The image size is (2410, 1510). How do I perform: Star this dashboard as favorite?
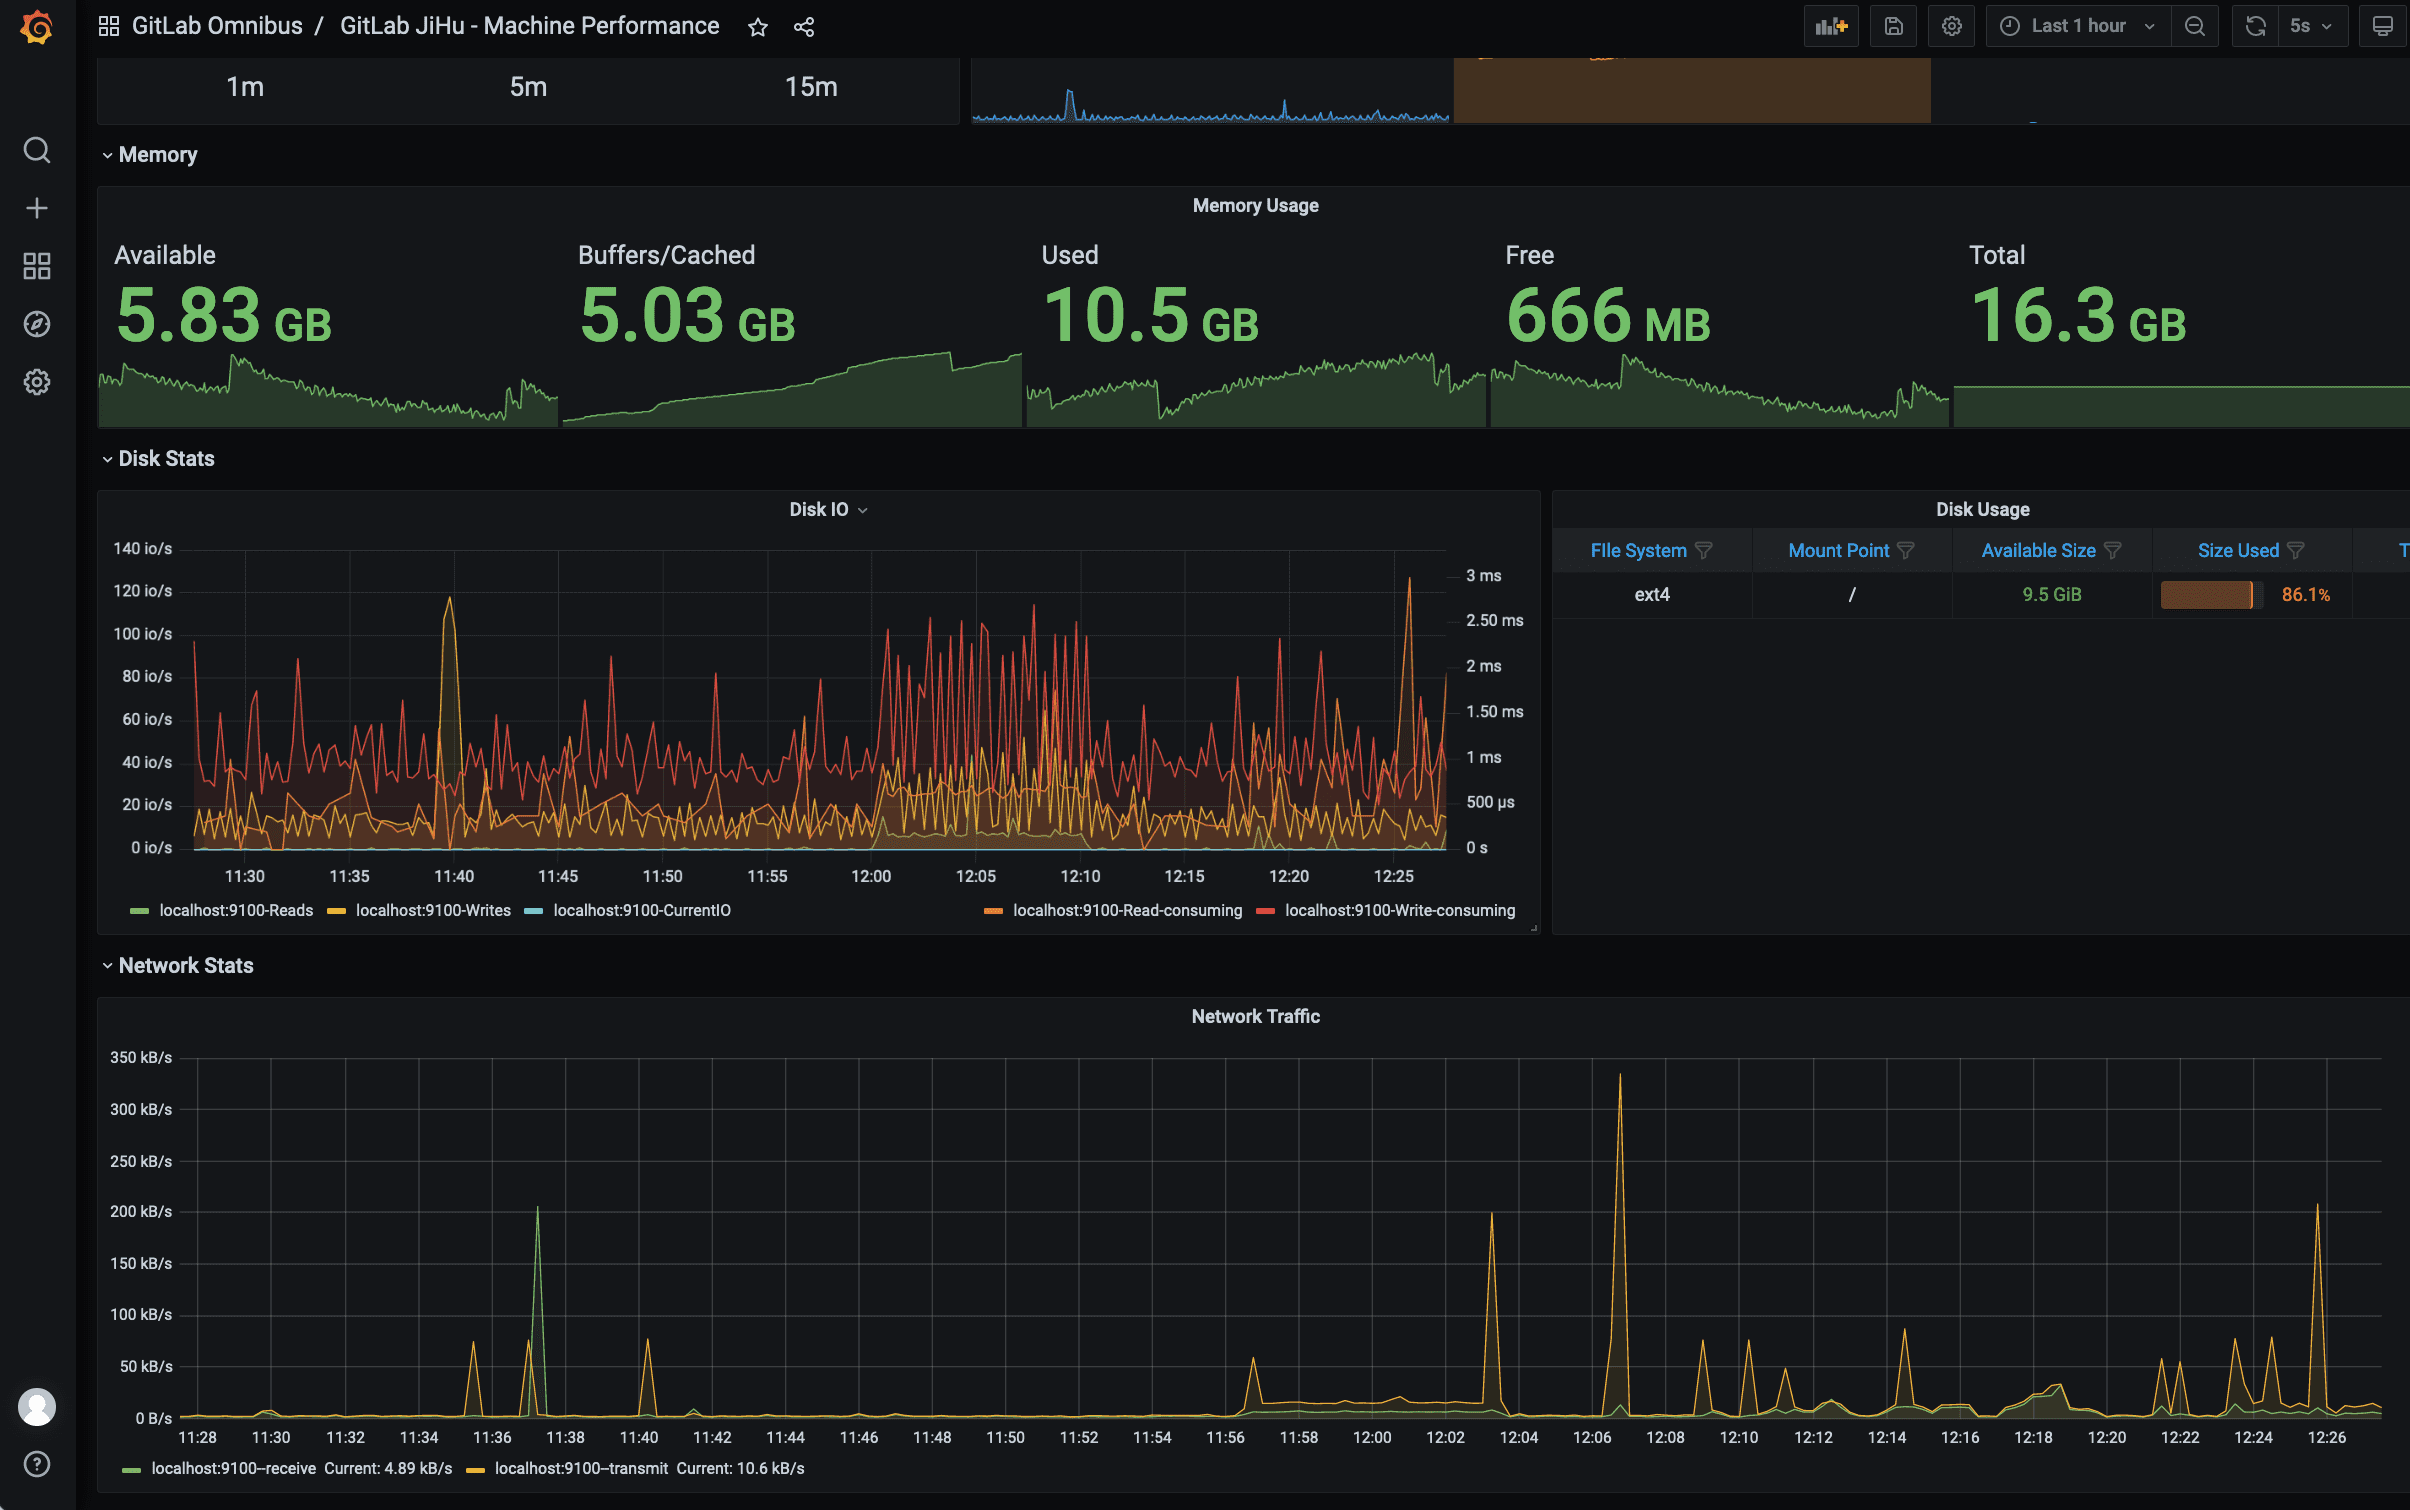[x=758, y=27]
